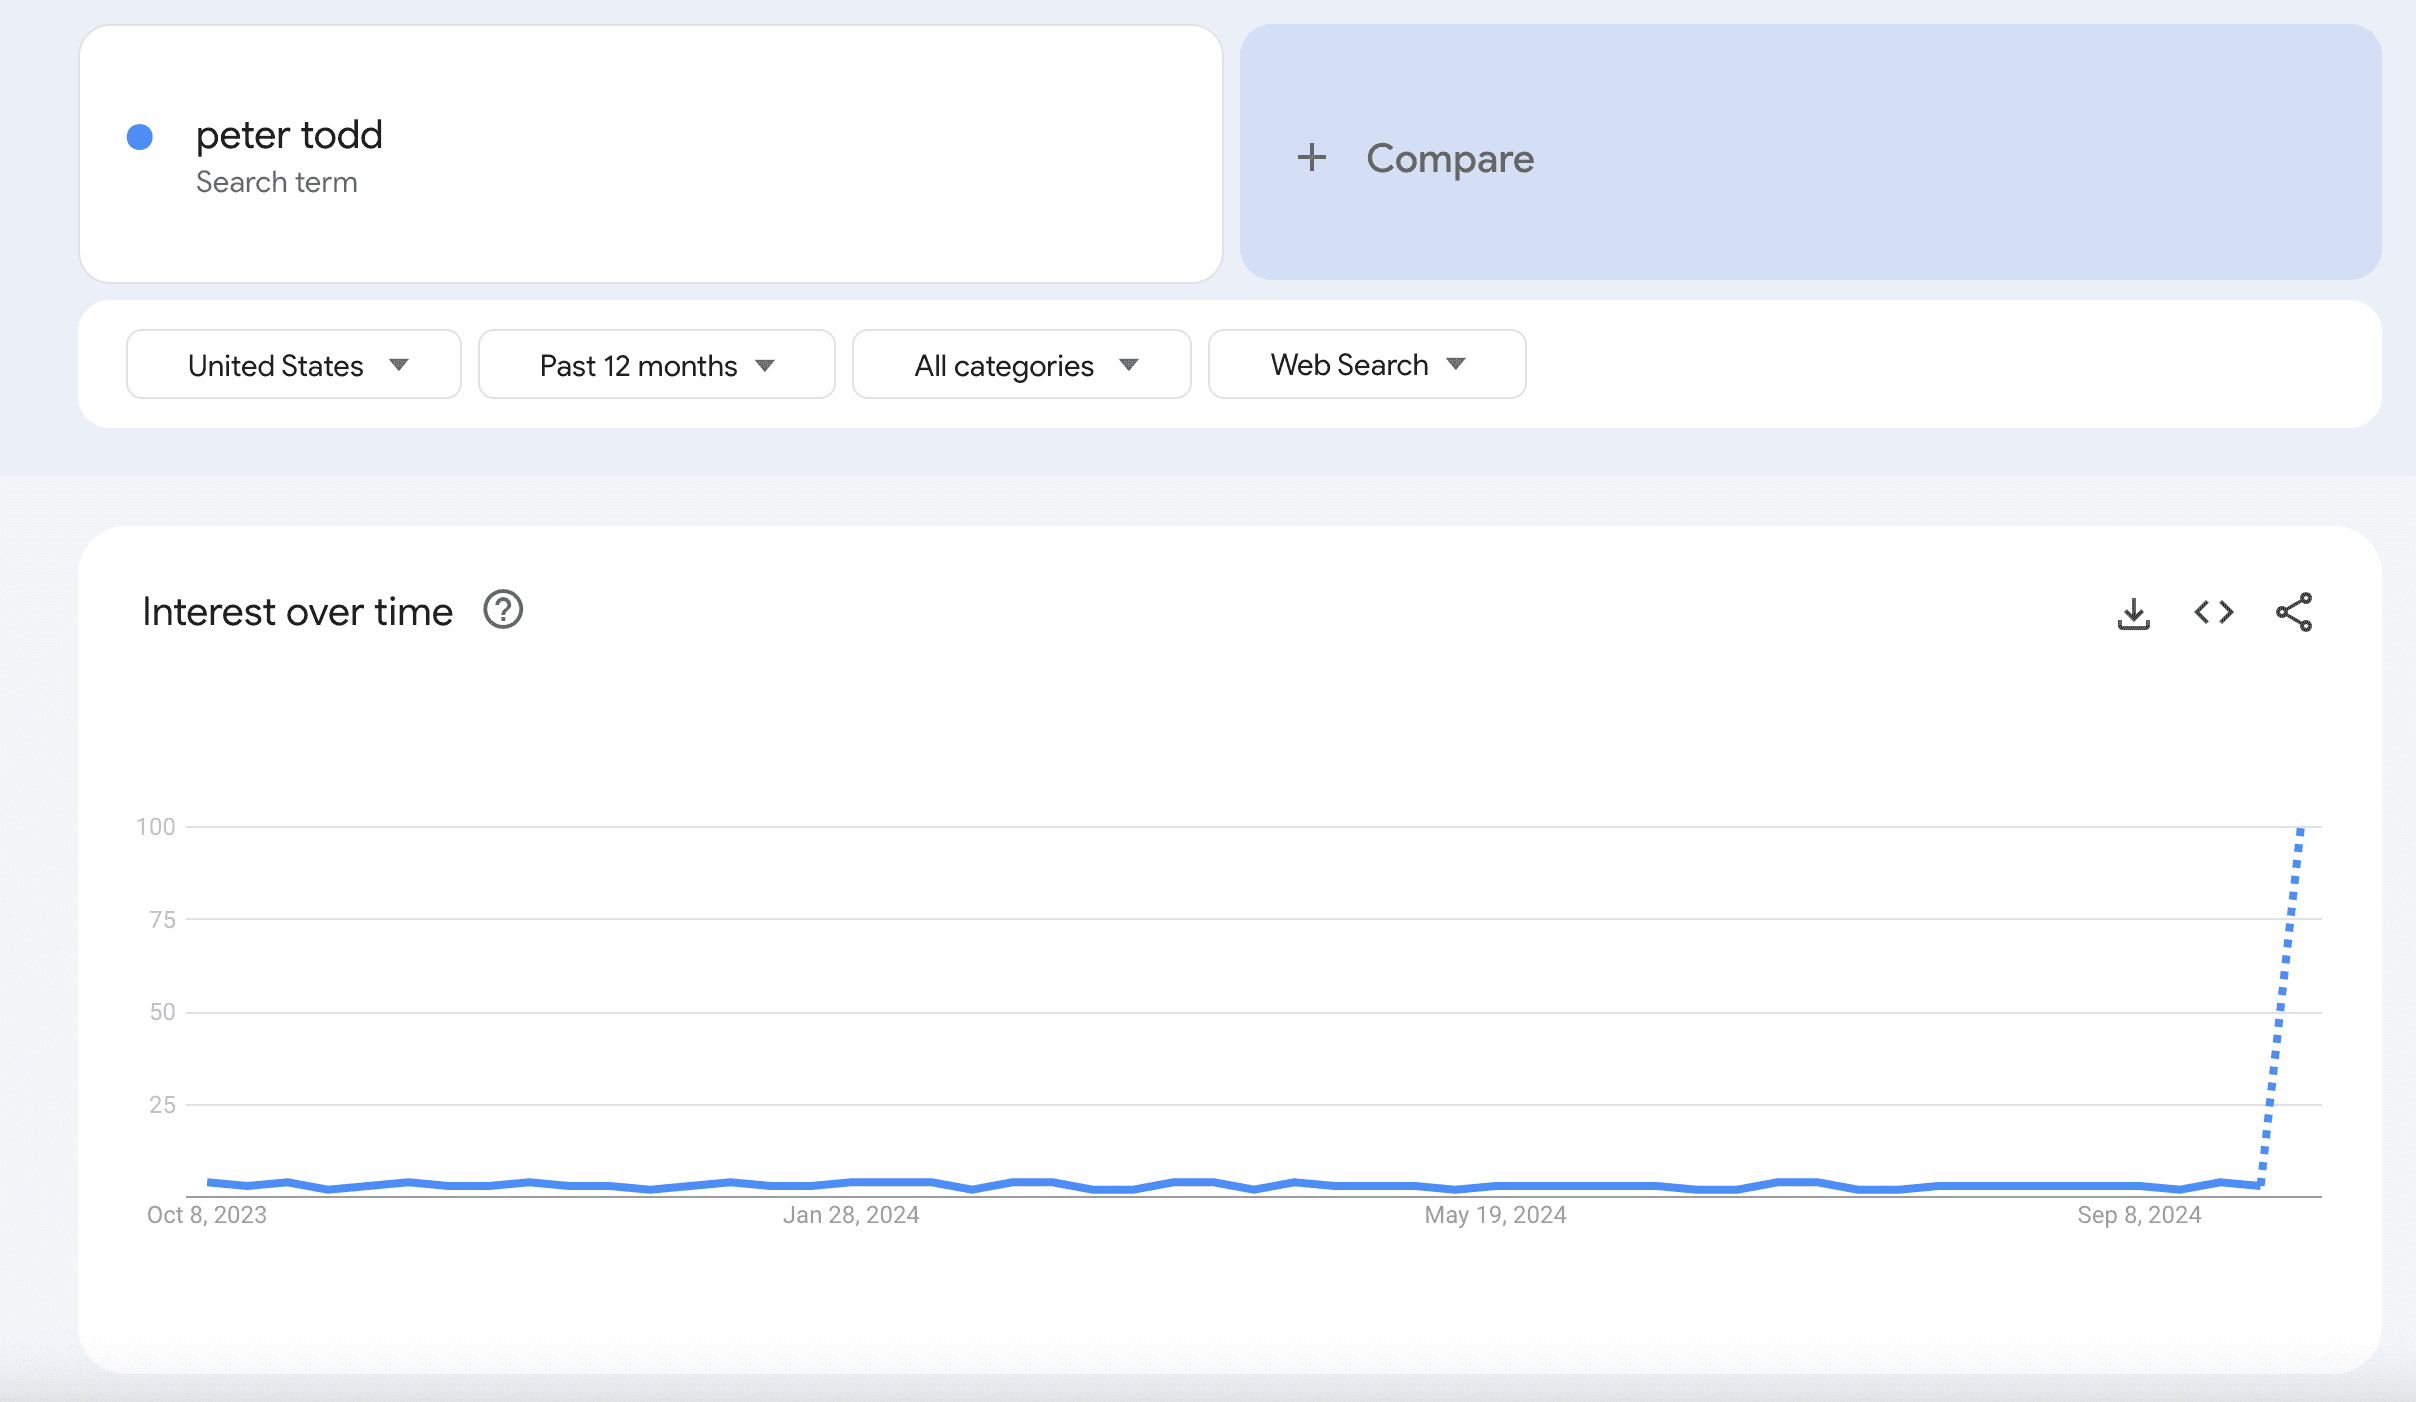Click the Interest over time heading
The image size is (2416, 1402).
[297, 612]
